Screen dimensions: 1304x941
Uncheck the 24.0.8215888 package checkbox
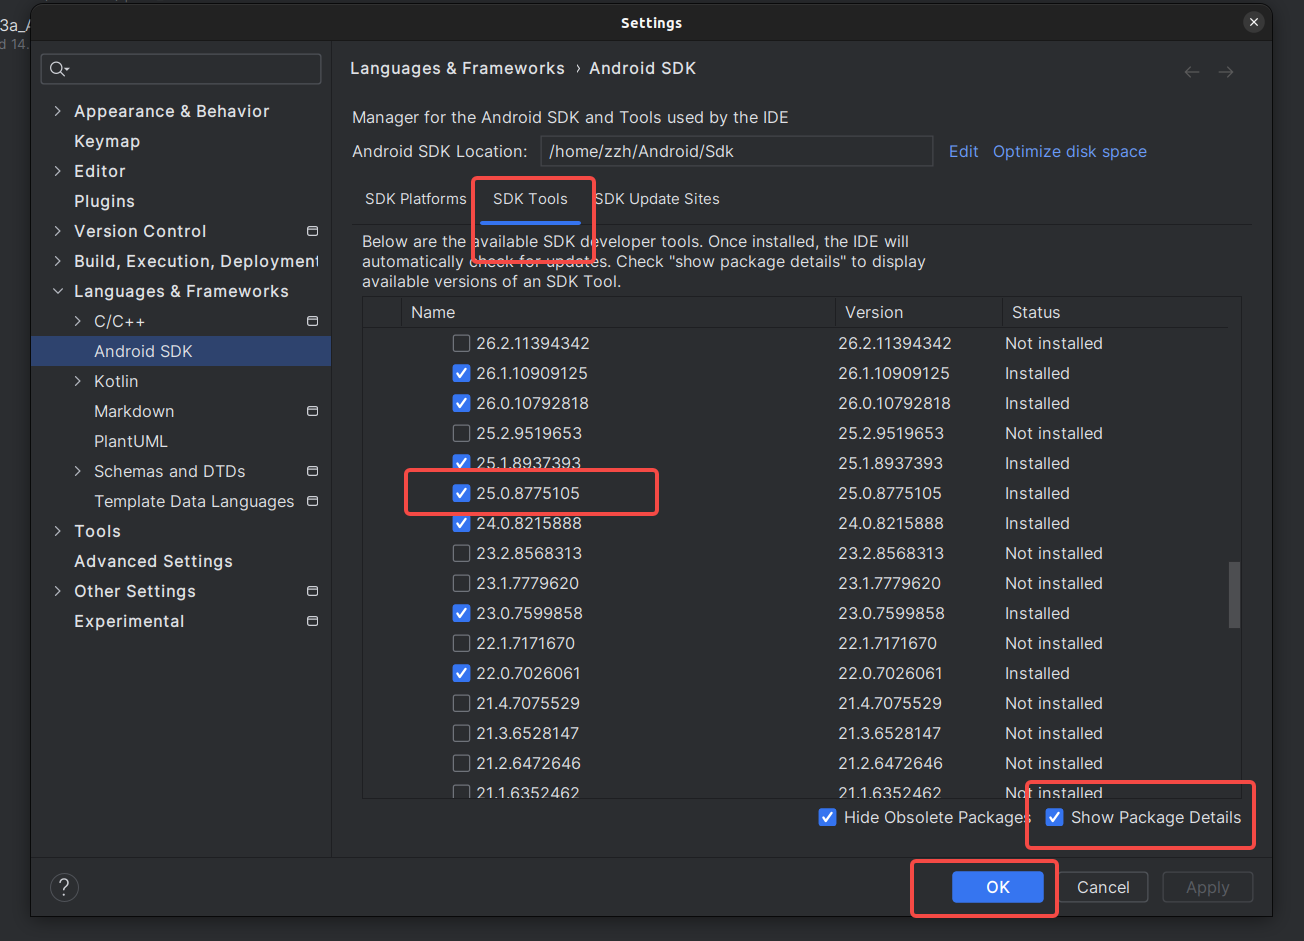click(x=461, y=523)
